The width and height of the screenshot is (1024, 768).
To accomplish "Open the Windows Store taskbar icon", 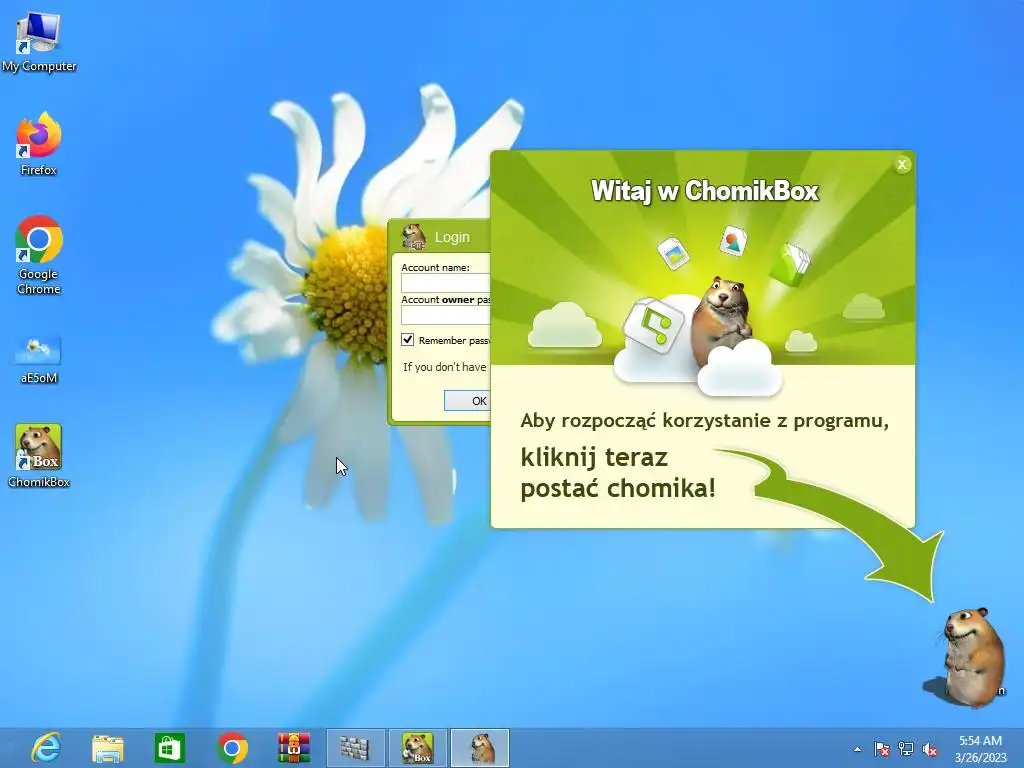I will [x=169, y=748].
